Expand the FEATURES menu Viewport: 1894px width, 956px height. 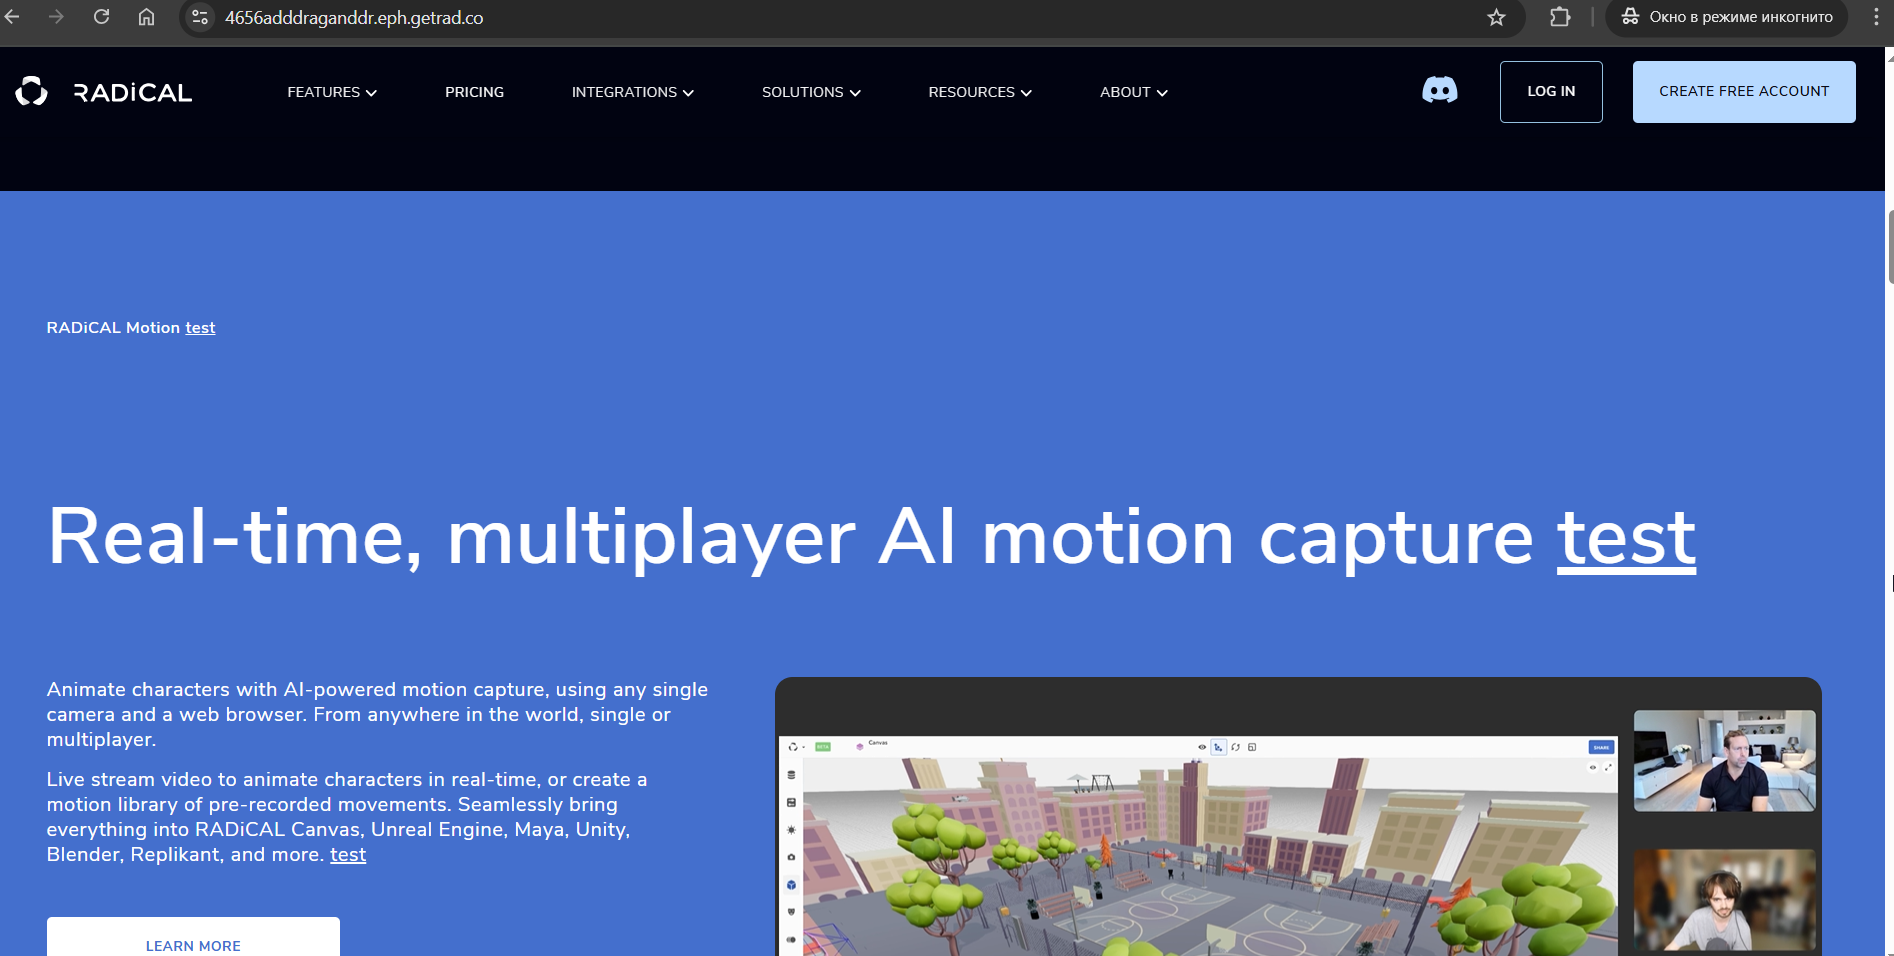pos(332,92)
